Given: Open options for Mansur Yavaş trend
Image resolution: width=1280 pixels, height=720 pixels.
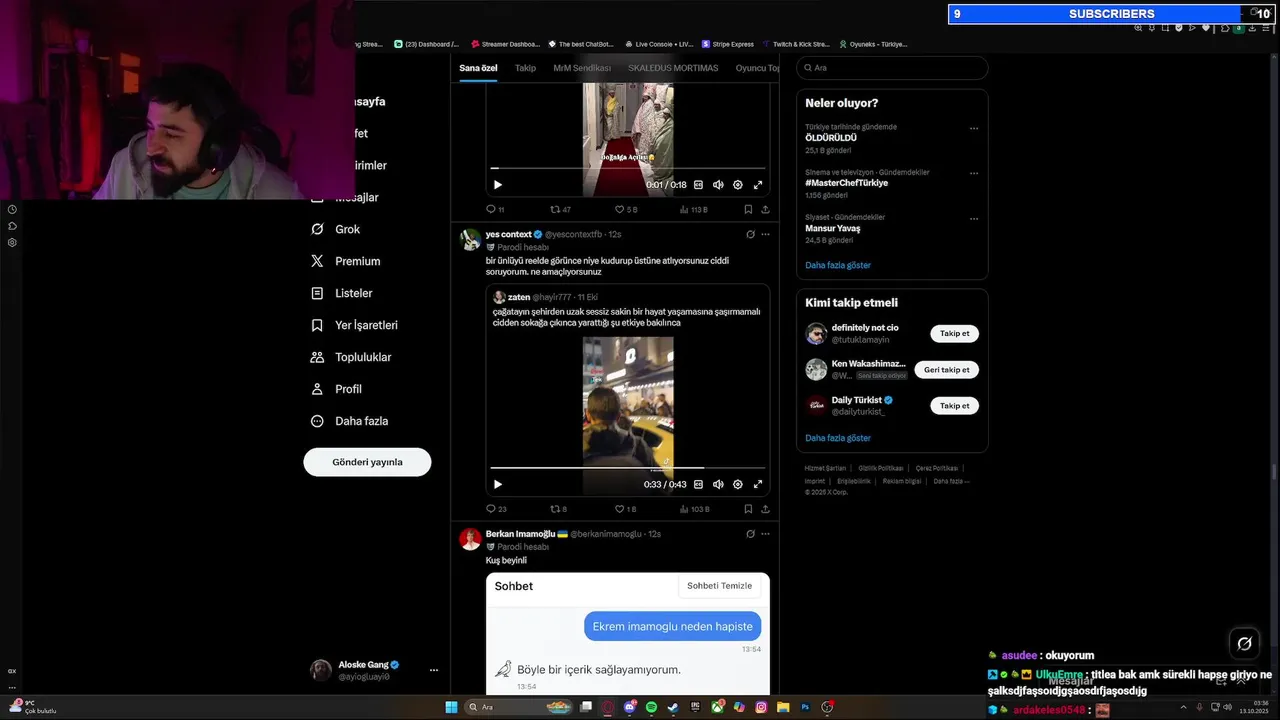Looking at the screenshot, I should [x=974, y=218].
